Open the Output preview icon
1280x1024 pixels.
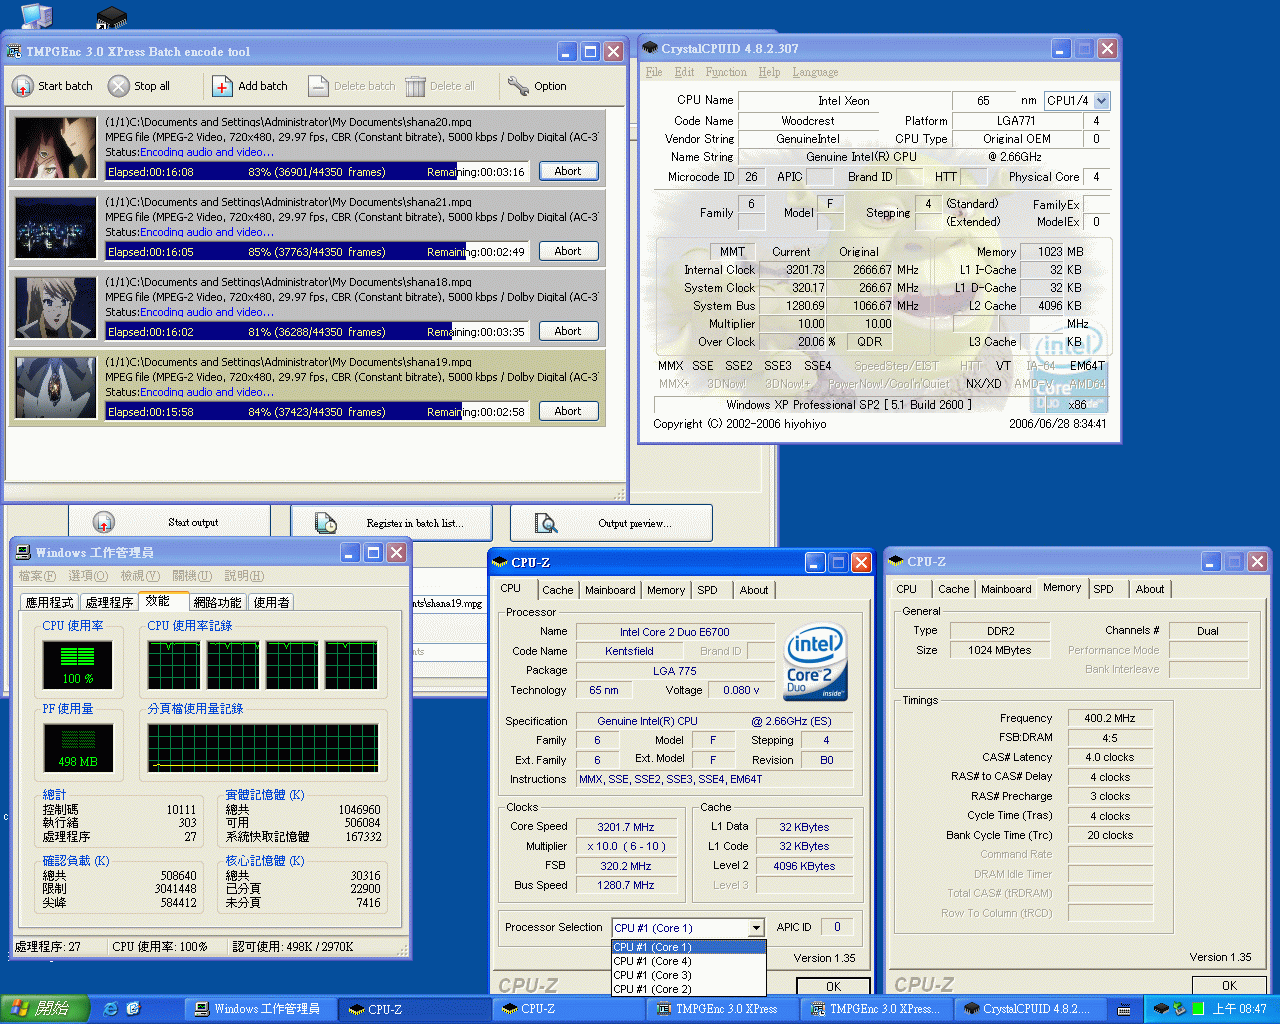(x=546, y=522)
